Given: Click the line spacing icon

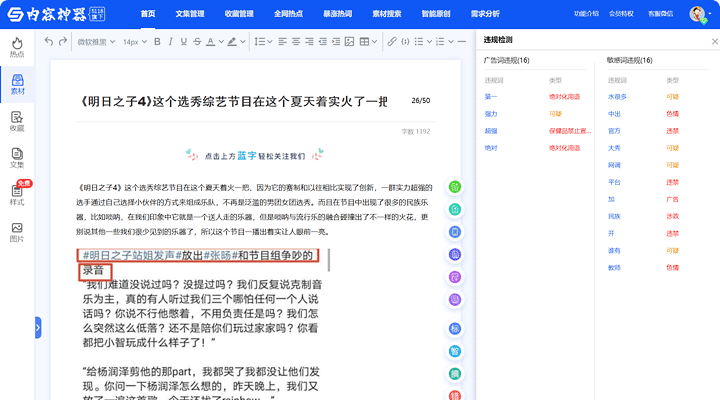Looking at the screenshot, I should click(259, 42).
